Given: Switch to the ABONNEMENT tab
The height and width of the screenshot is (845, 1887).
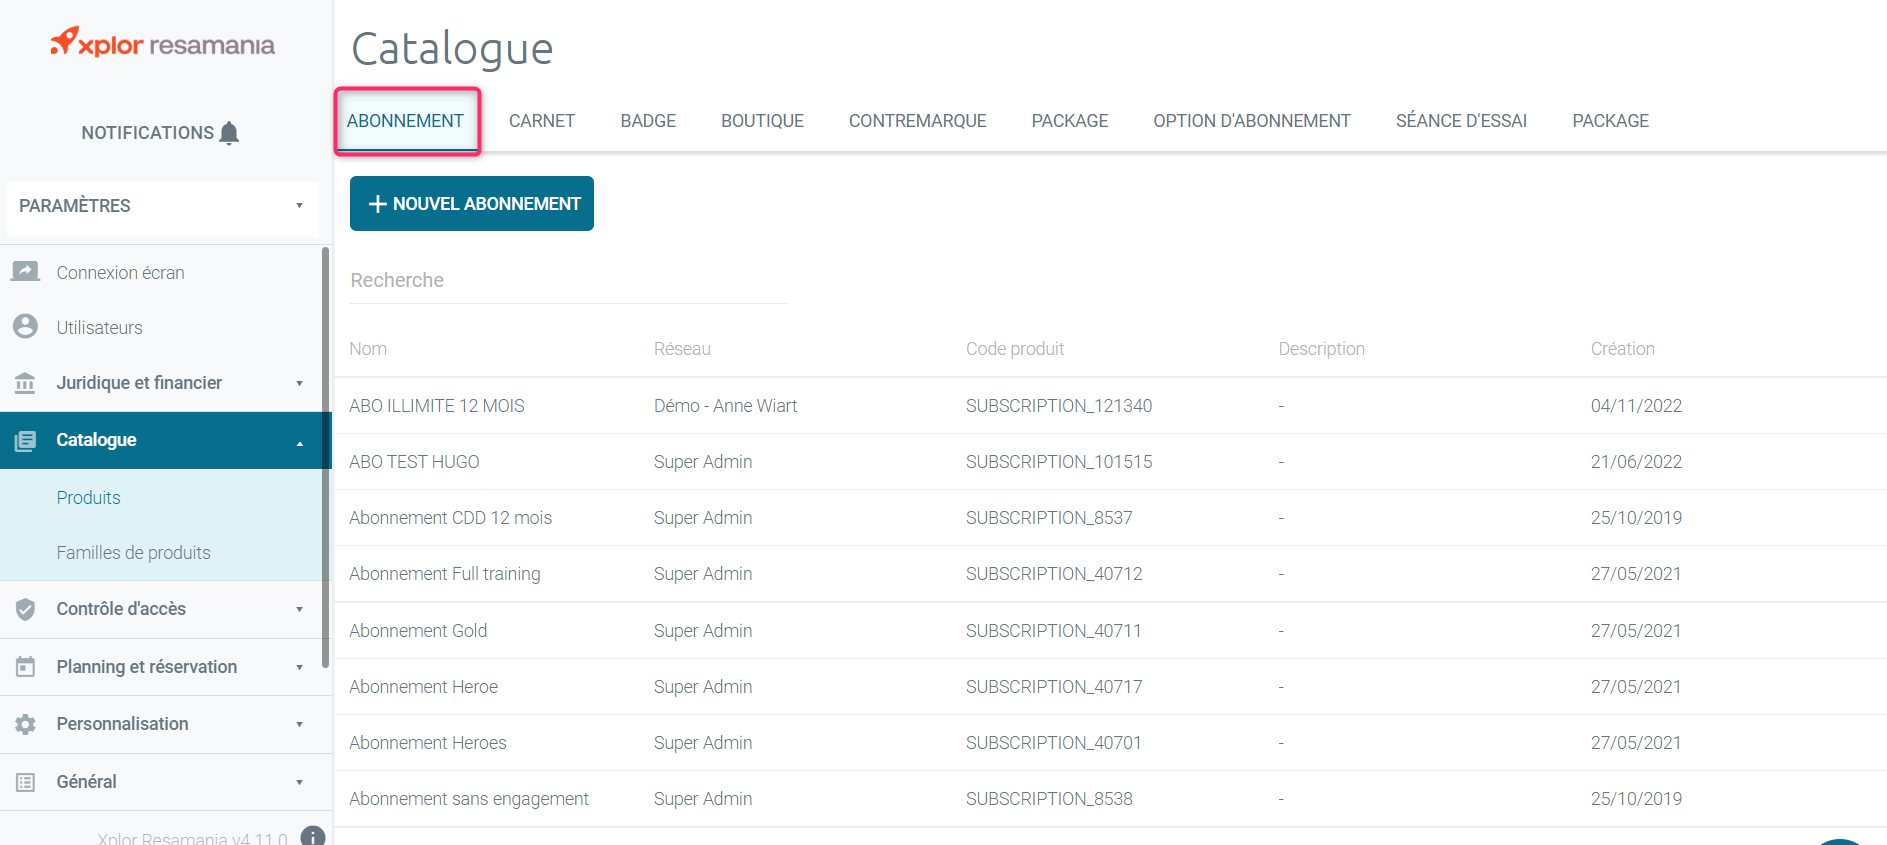Looking at the screenshot, I should 405,121.
